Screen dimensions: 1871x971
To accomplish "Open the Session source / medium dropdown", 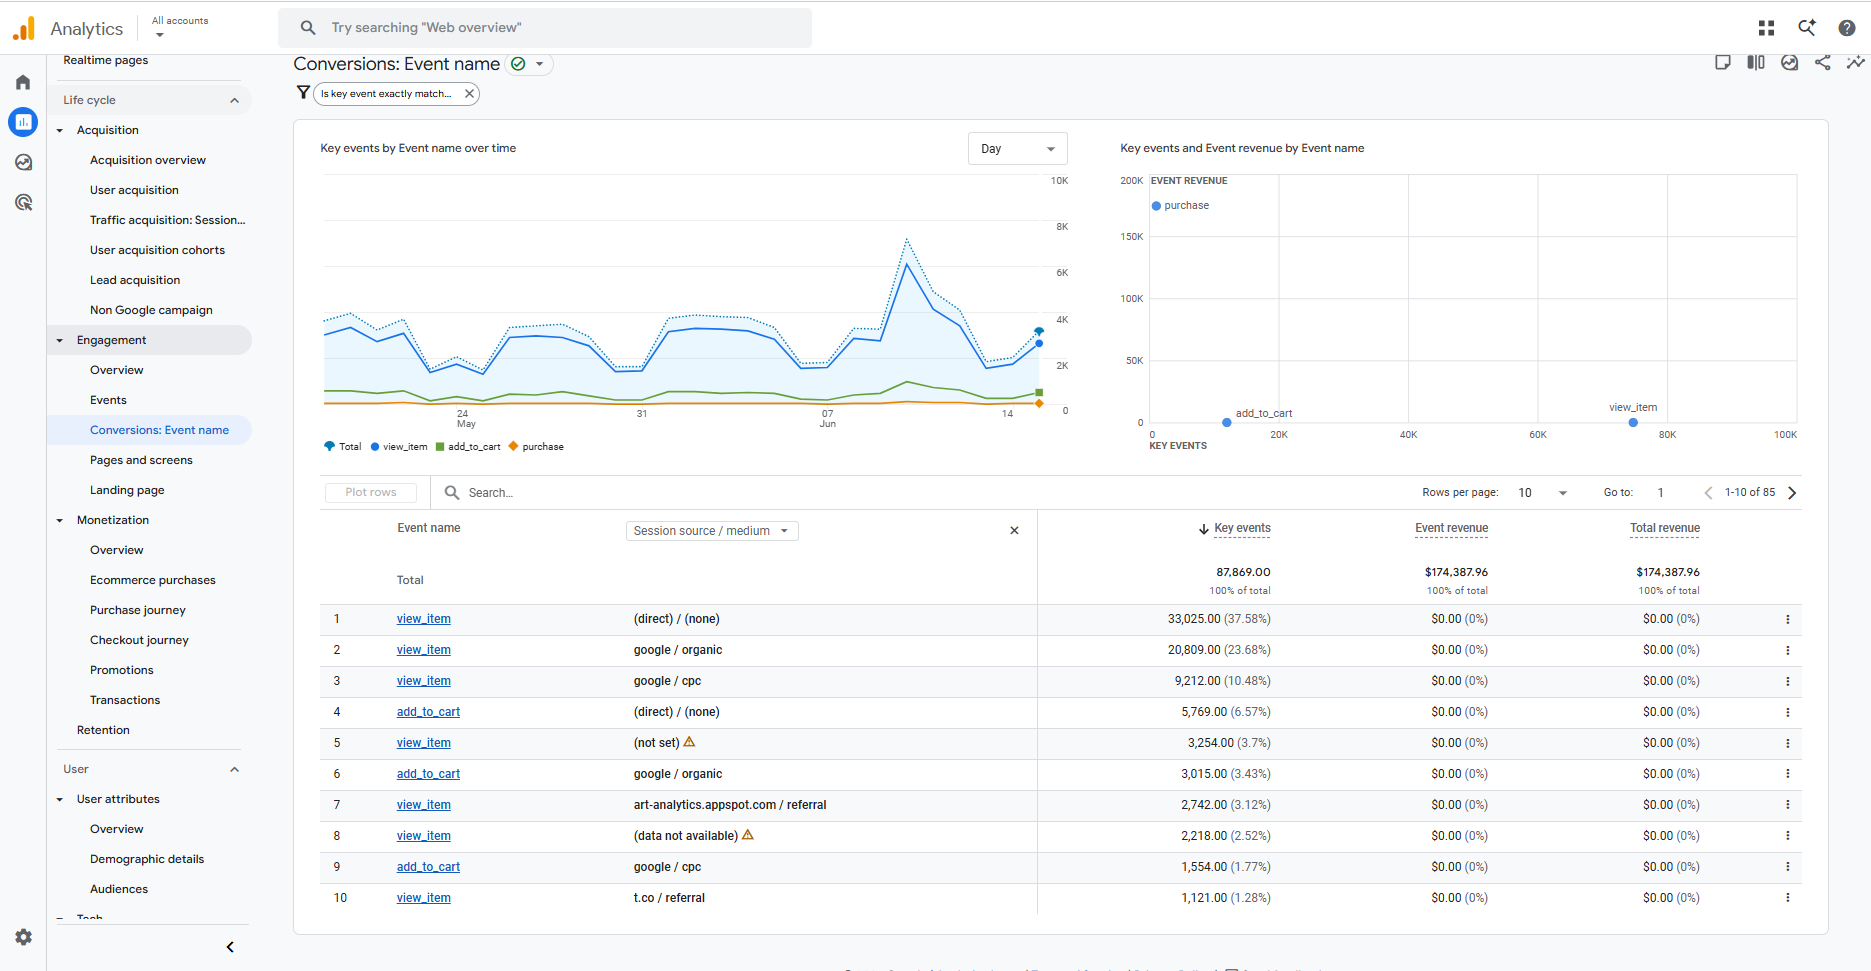I will pos(712,531).
